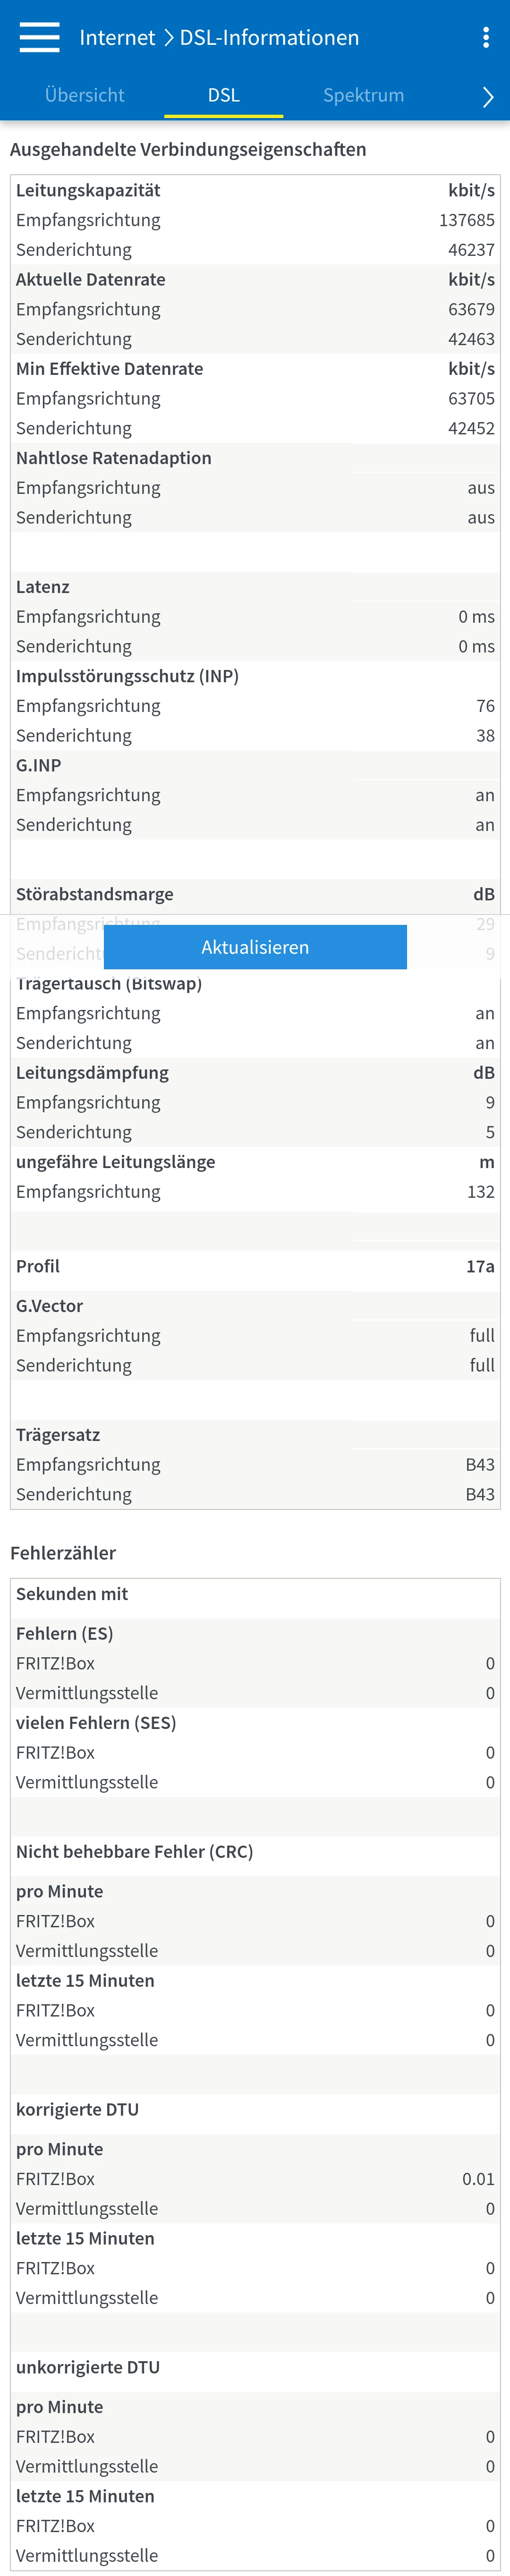Viewport: 510px width, 2576px height.
Task: Select the 0.01 korrigierte DTU value
Action: coord(477,2179)
